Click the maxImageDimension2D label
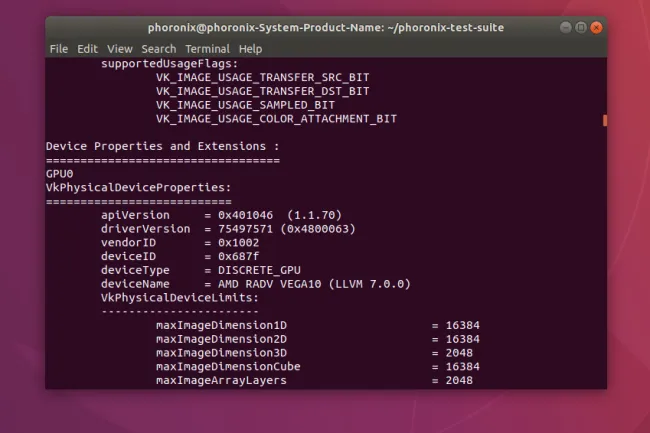The image size is (650, 433). point(221,339)
